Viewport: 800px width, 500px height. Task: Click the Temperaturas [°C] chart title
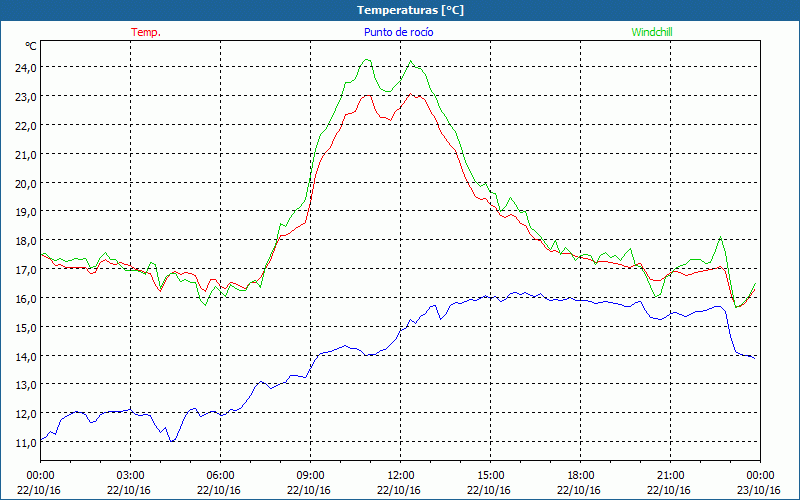(410, 10)
